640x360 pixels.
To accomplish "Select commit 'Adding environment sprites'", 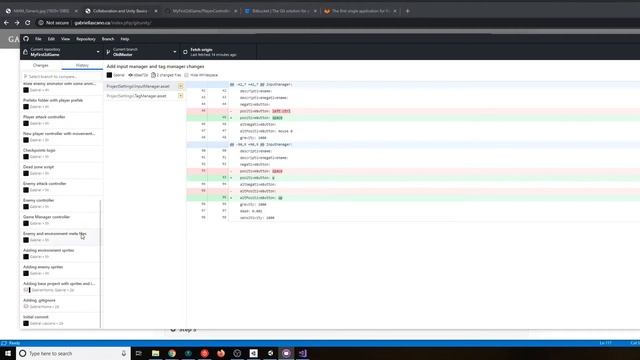I will pos(60,253).
